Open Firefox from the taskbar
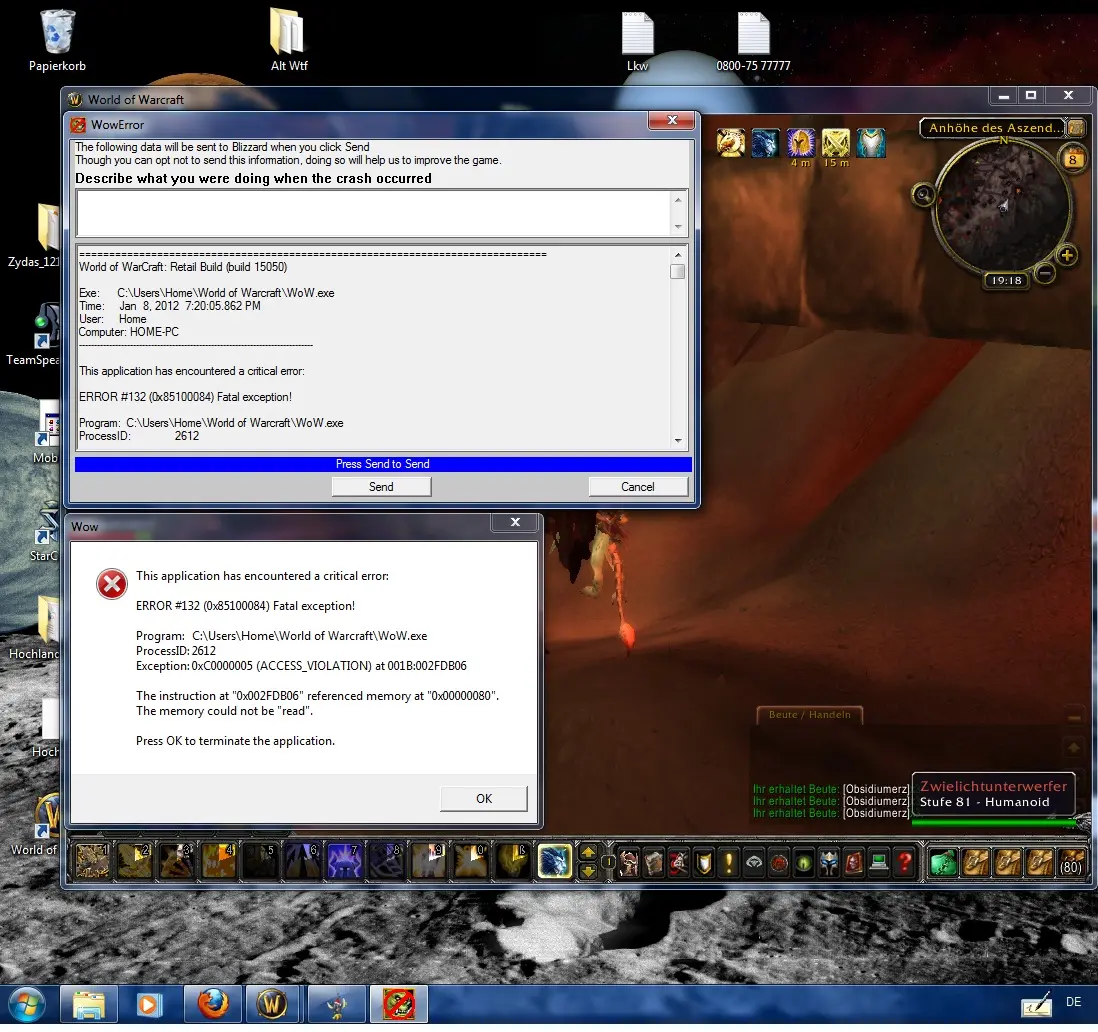 click(x=212, y=1003)
